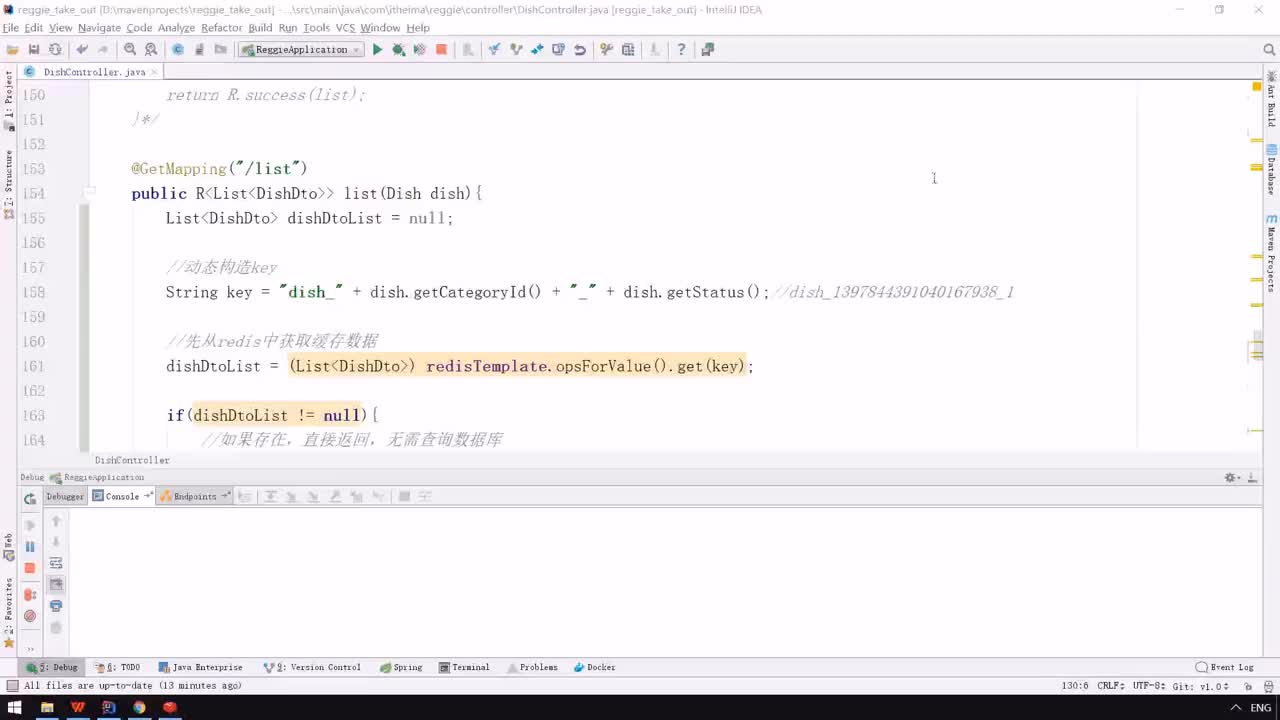Open the Windows Start menu
Screen dimensions: 1280x720
(x=14, y=707)
